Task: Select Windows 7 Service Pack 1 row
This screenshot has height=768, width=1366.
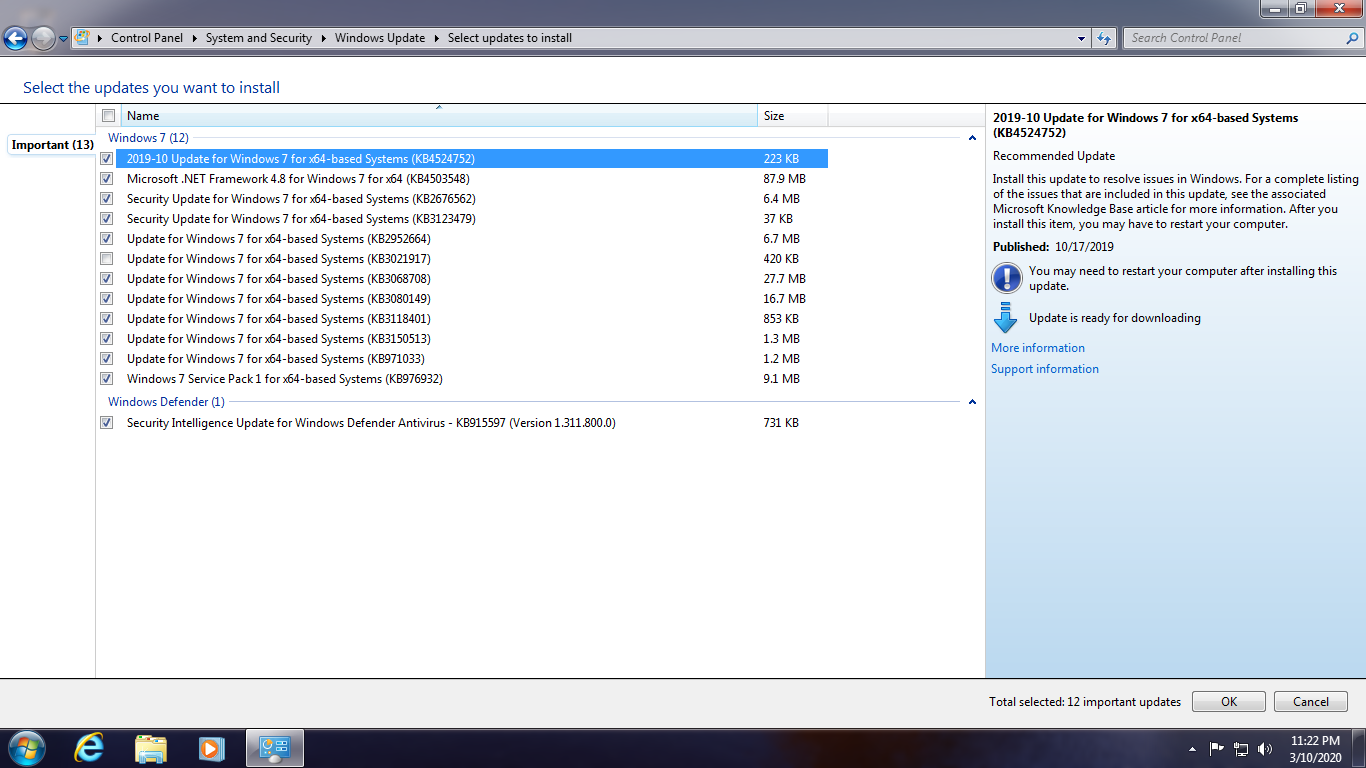Action: point(472,379)
